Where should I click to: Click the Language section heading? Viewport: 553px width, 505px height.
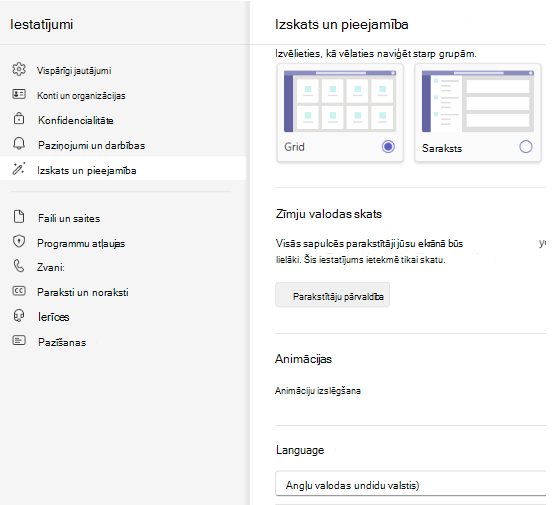coord(300,450)
